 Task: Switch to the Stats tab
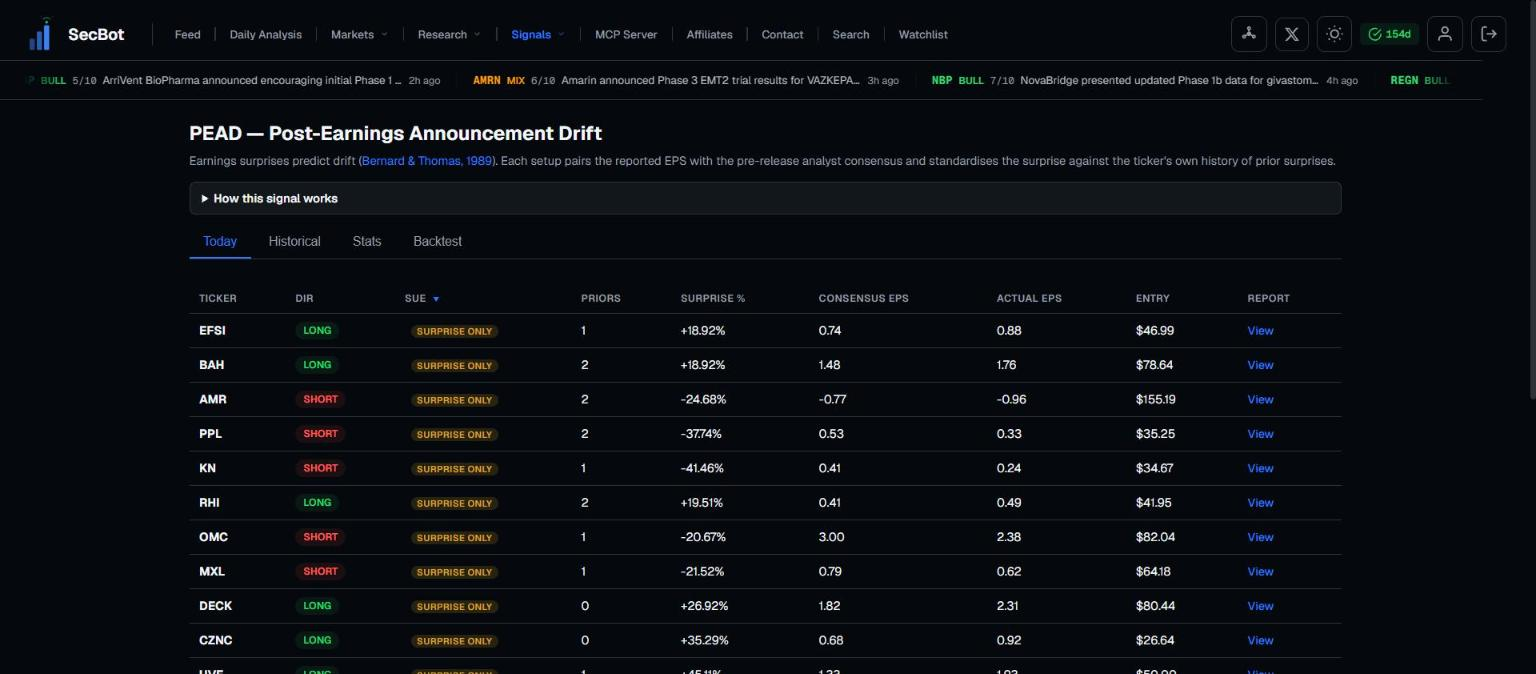367,241
